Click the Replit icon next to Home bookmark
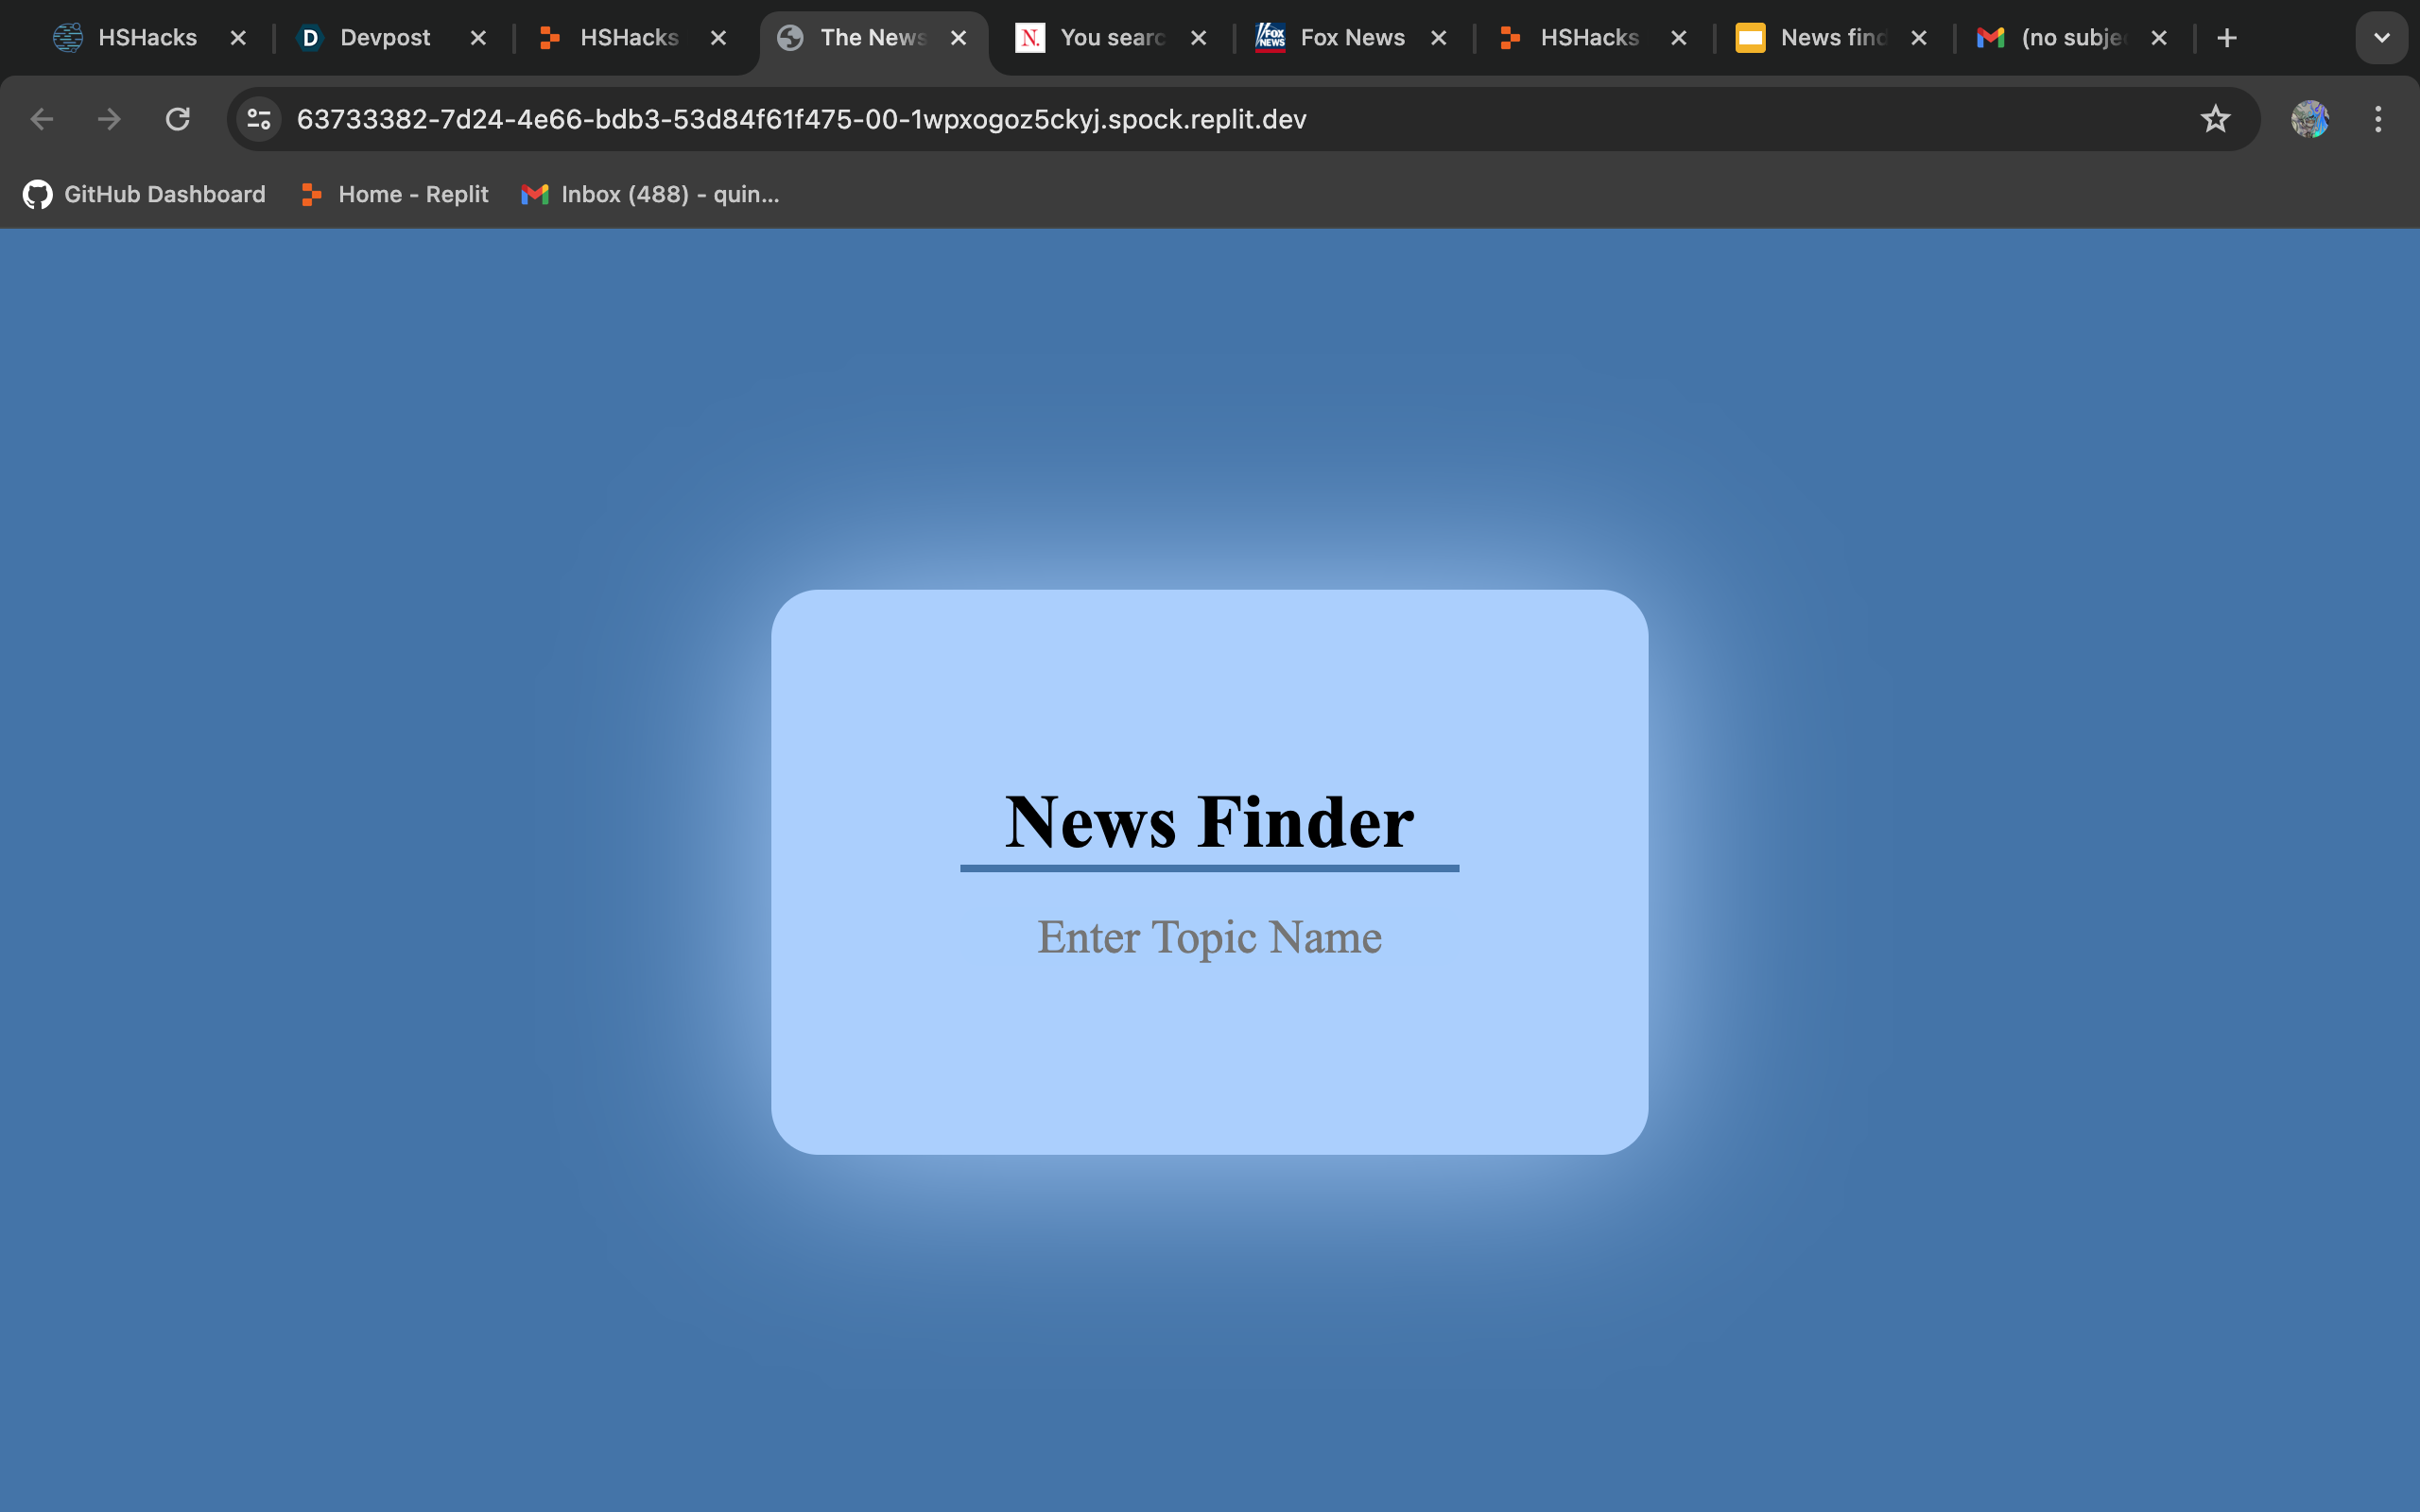The height and width of the screenshot is (1512, 2420). 309,194
